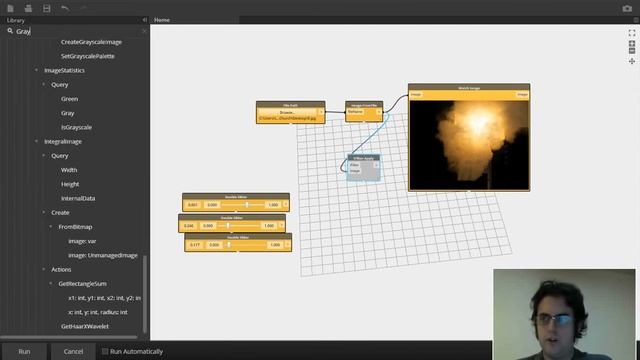Screen dimensions: 640x360
Task: Select 'image: var' overload
Action: coord(82,241)
